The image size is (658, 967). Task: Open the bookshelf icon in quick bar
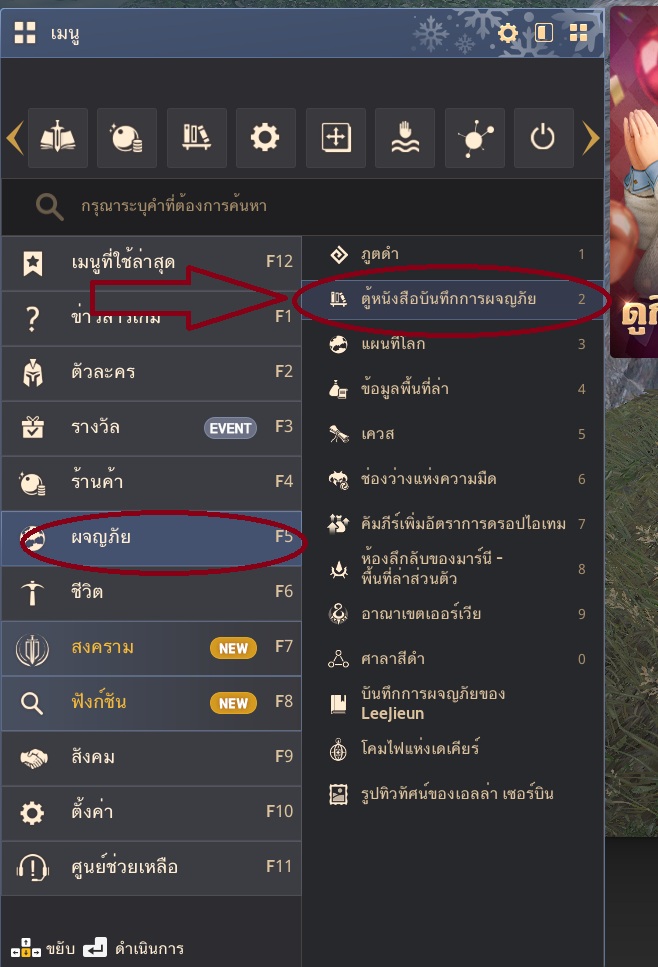pyautogui.click(x=197, y=138)
